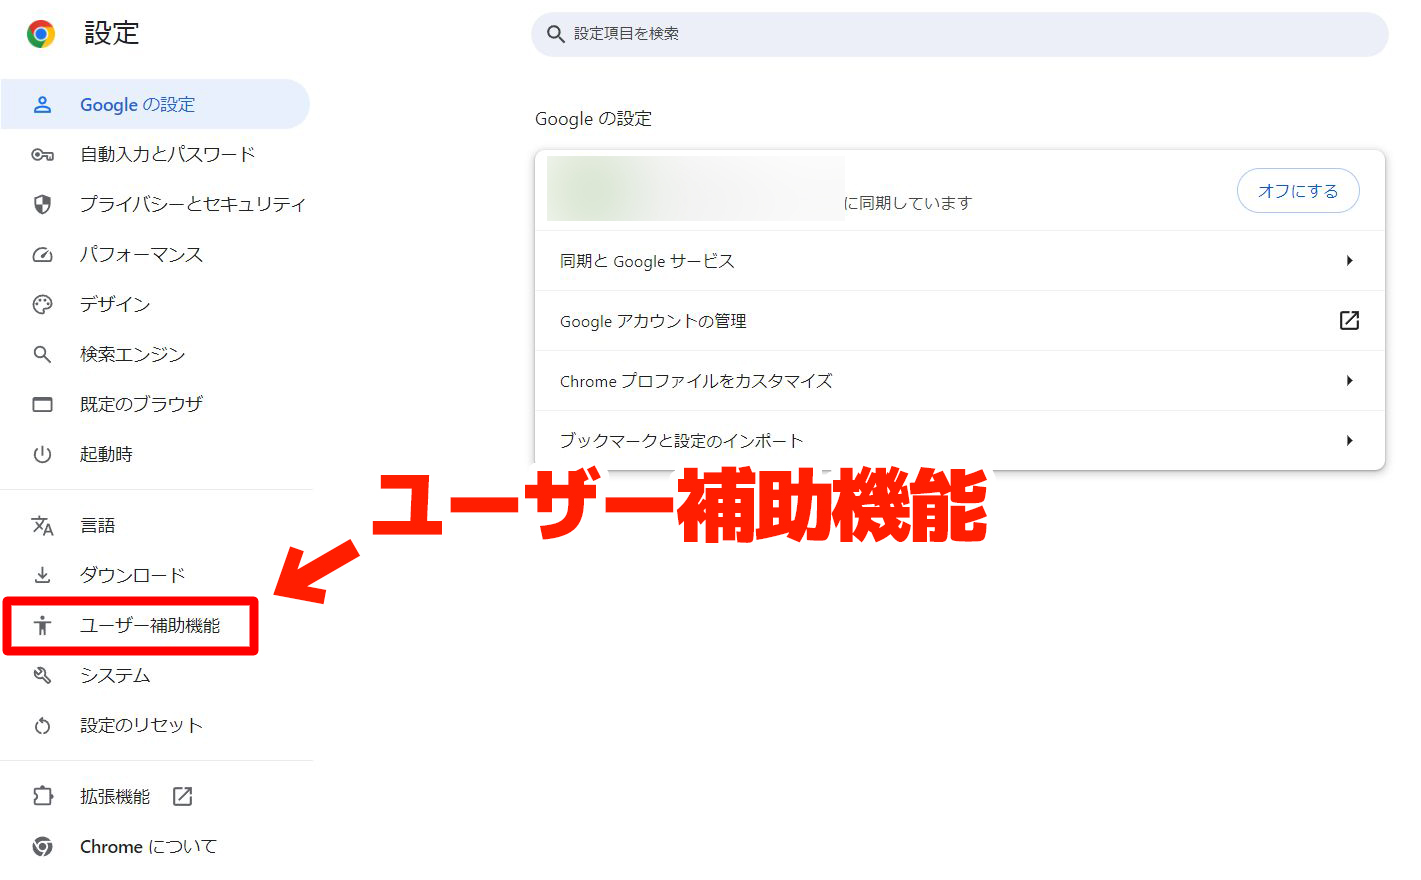This screenshot has width=1421, height=880.
Task: Open 既定のブラウザ settings
Action: click(155, 404)
